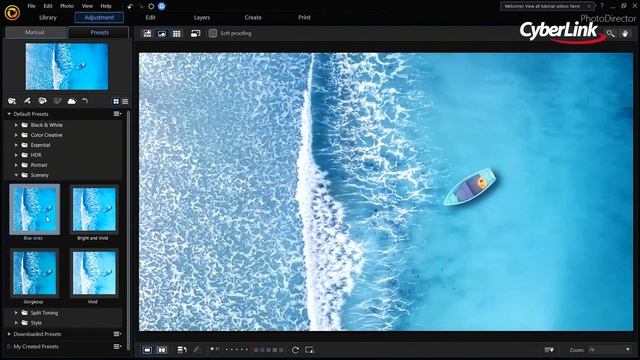
Task: Click the color label swatches at bottom
Action: [268, 350]
